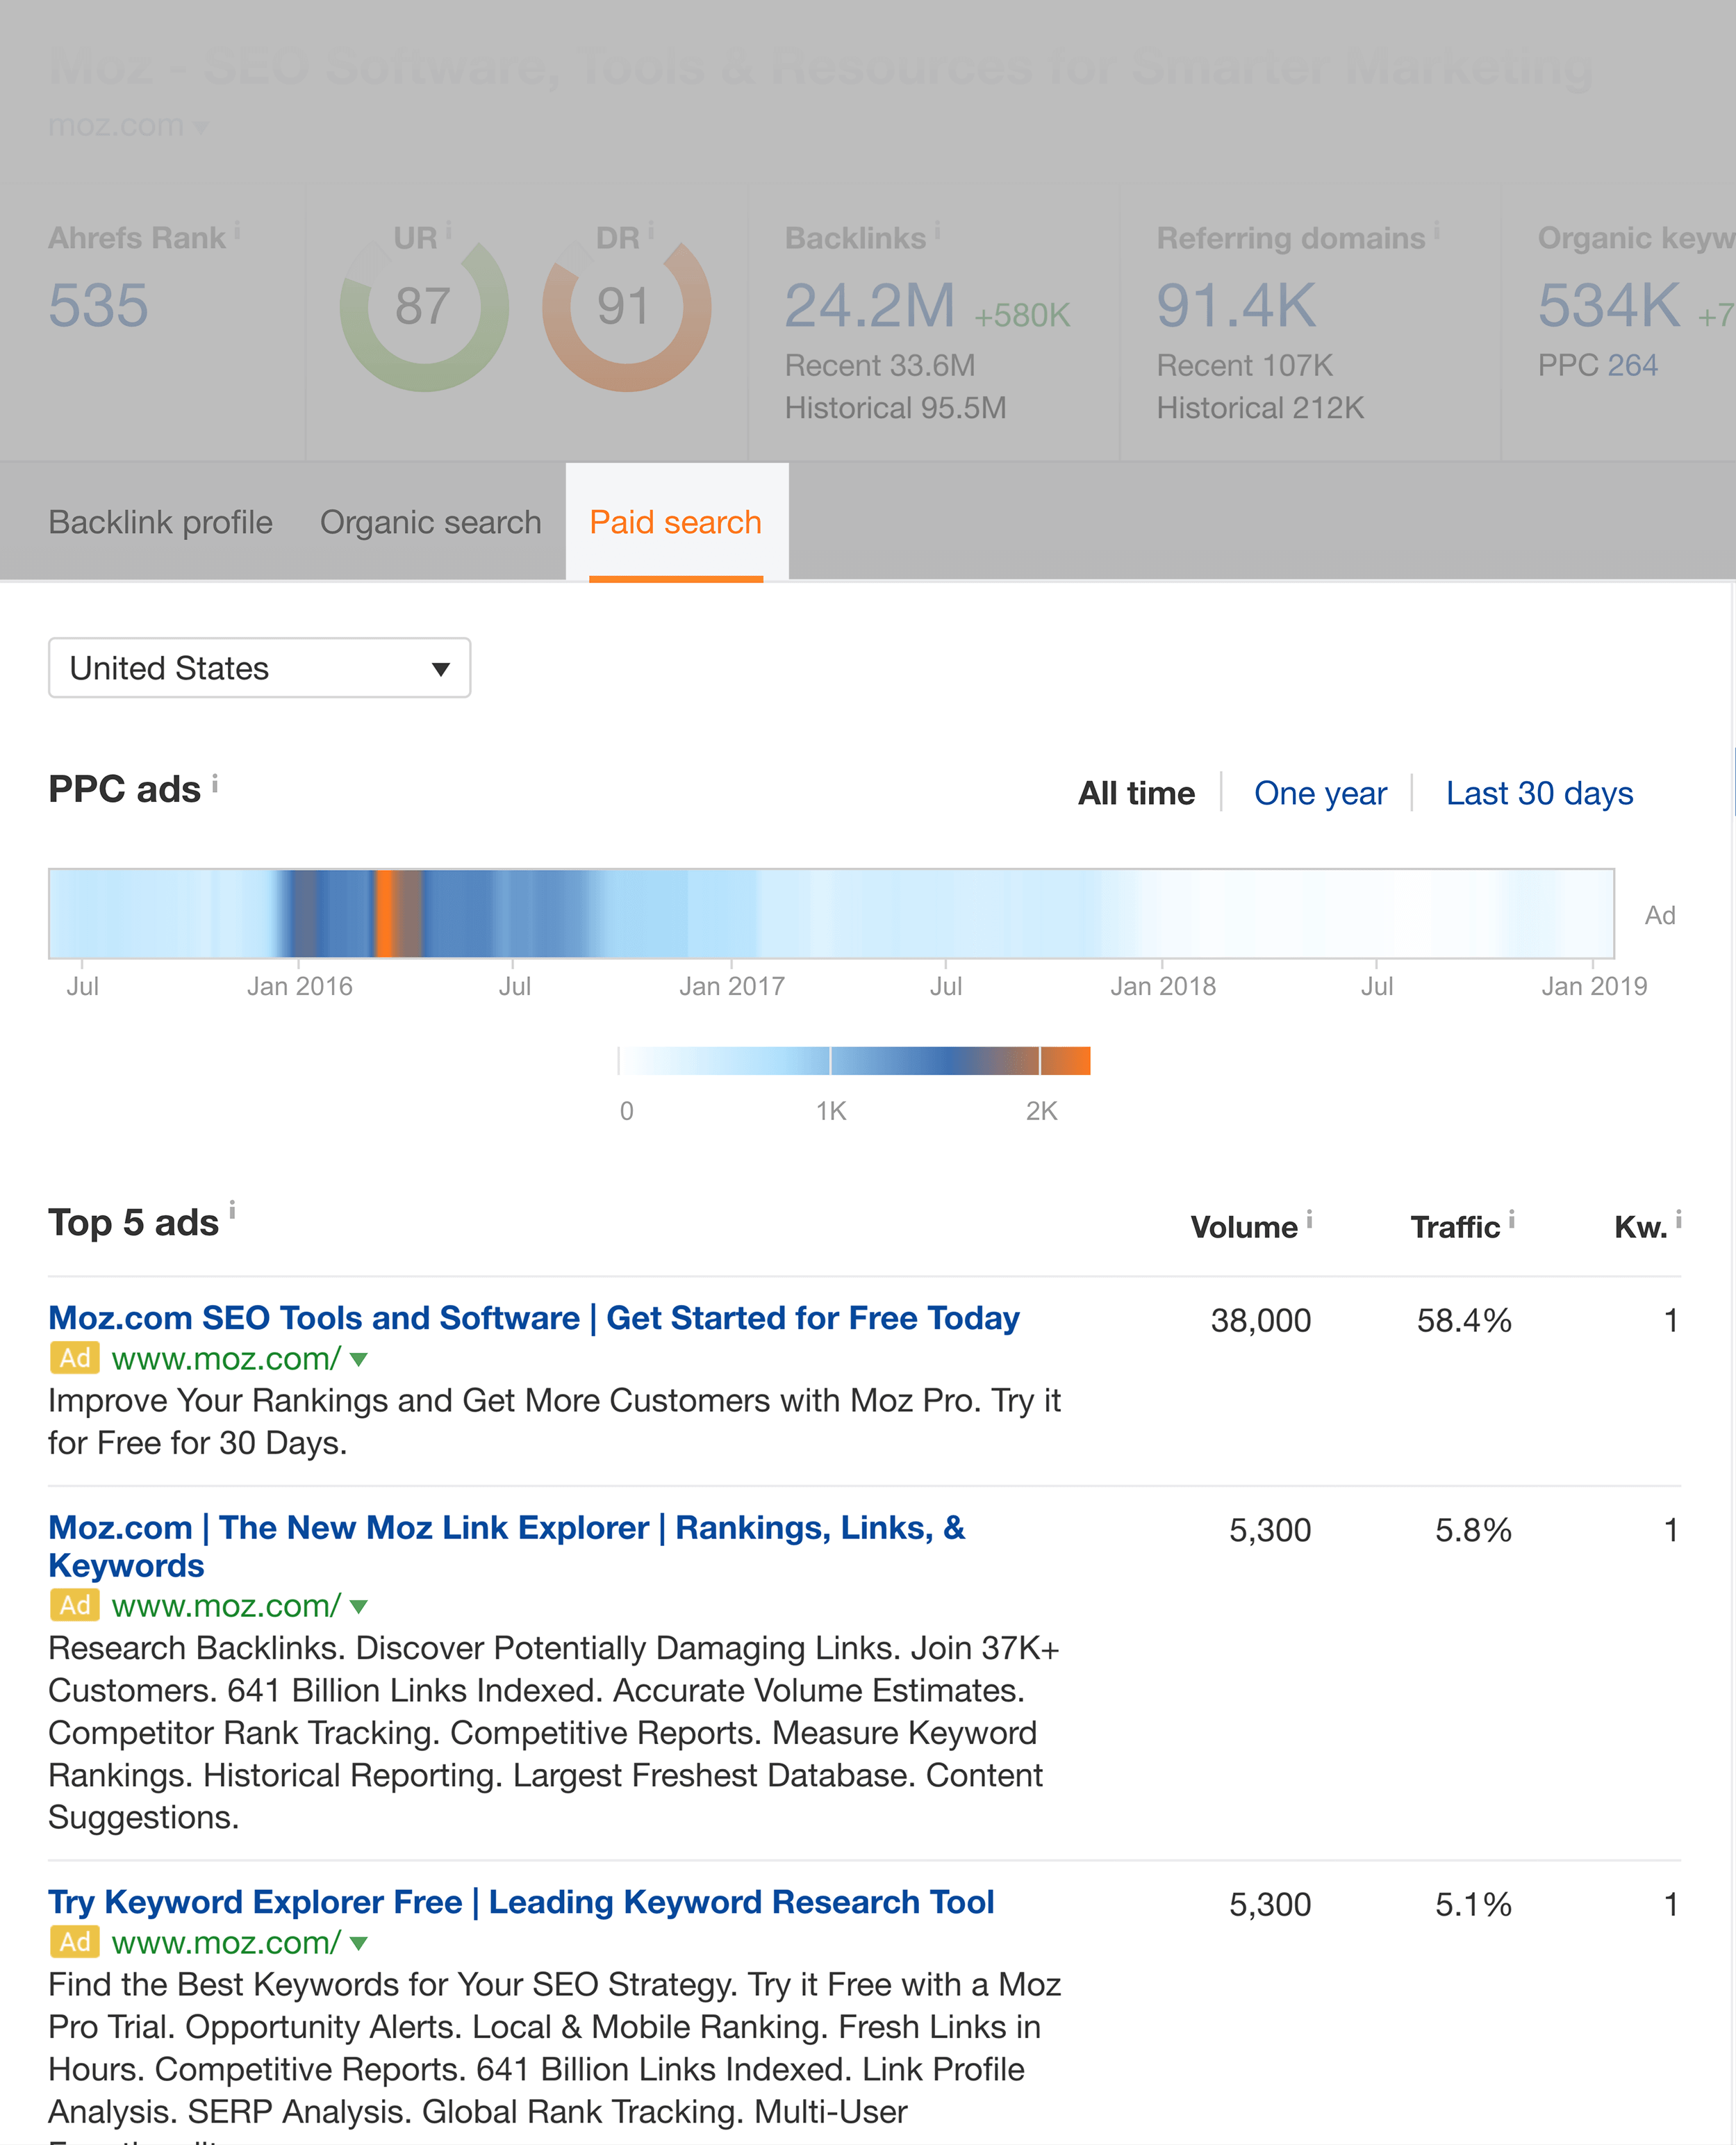The image size is (1736, 2145).
Task: Click Ad badge under SEO Tools ad
Action: pyautogui.click(x=74, y=1358)
